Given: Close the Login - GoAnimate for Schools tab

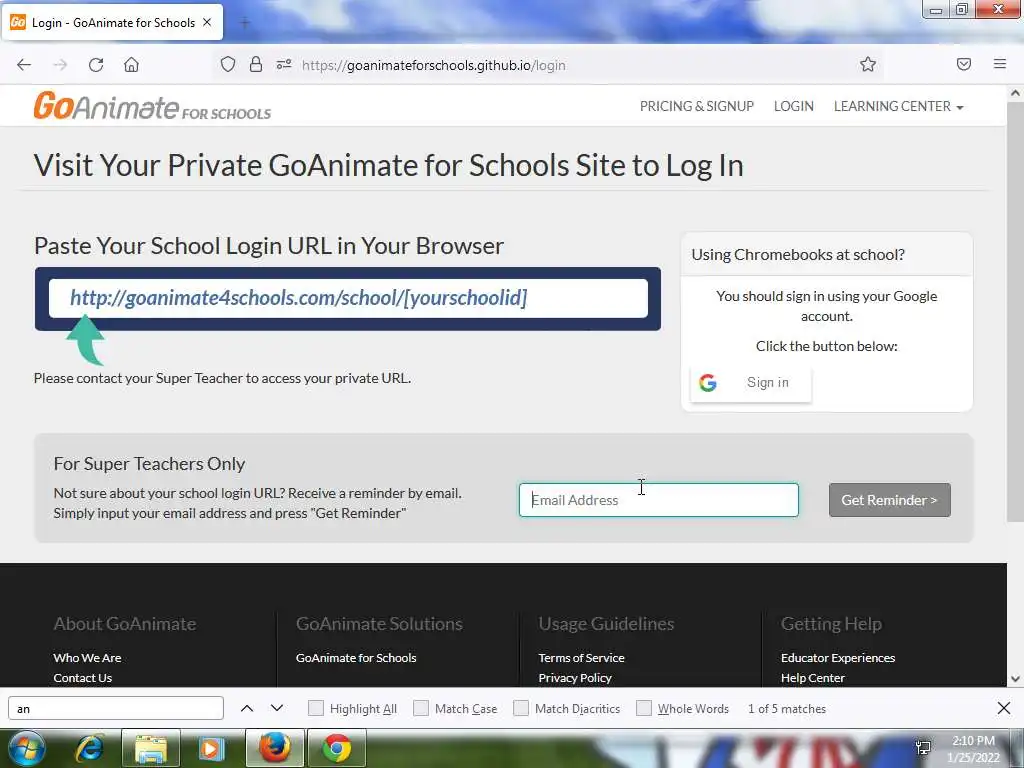Looking at the screenshot, I should pos(207,22).
